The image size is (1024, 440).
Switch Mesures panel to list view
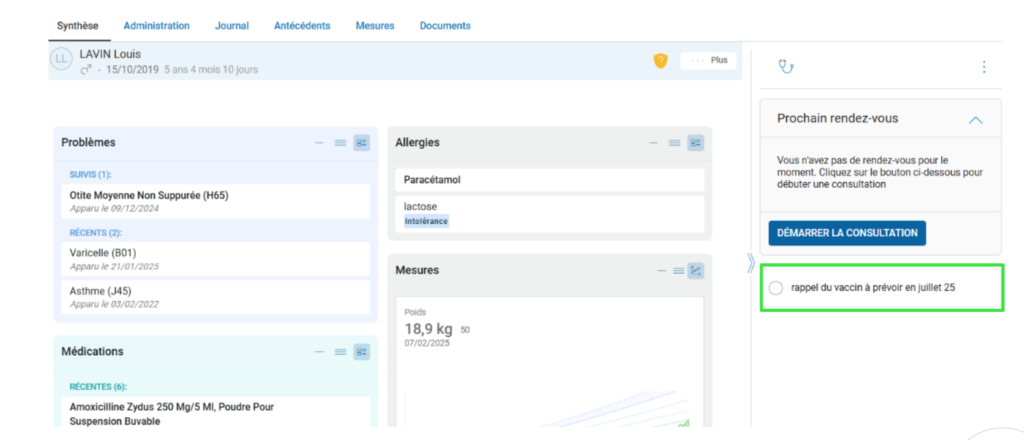[678, 270]
